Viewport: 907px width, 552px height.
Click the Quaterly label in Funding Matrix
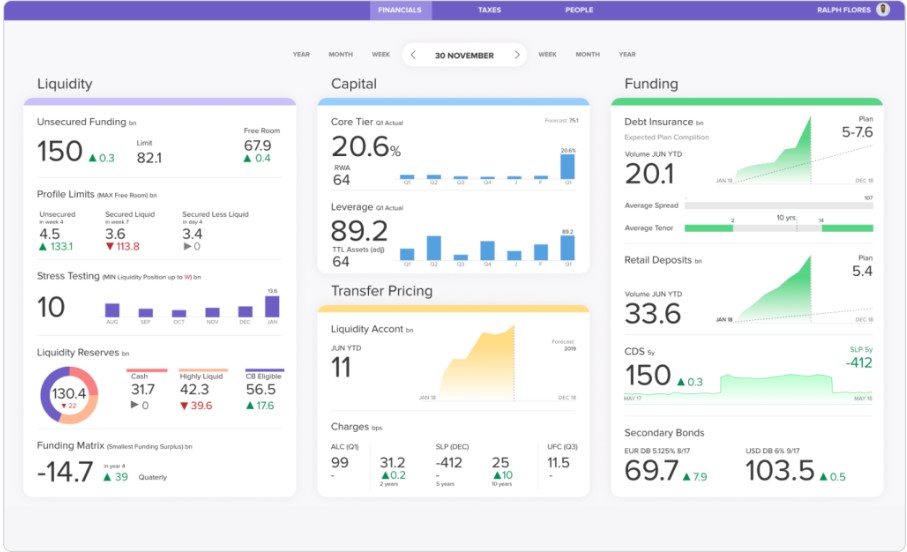click(153, 477)
